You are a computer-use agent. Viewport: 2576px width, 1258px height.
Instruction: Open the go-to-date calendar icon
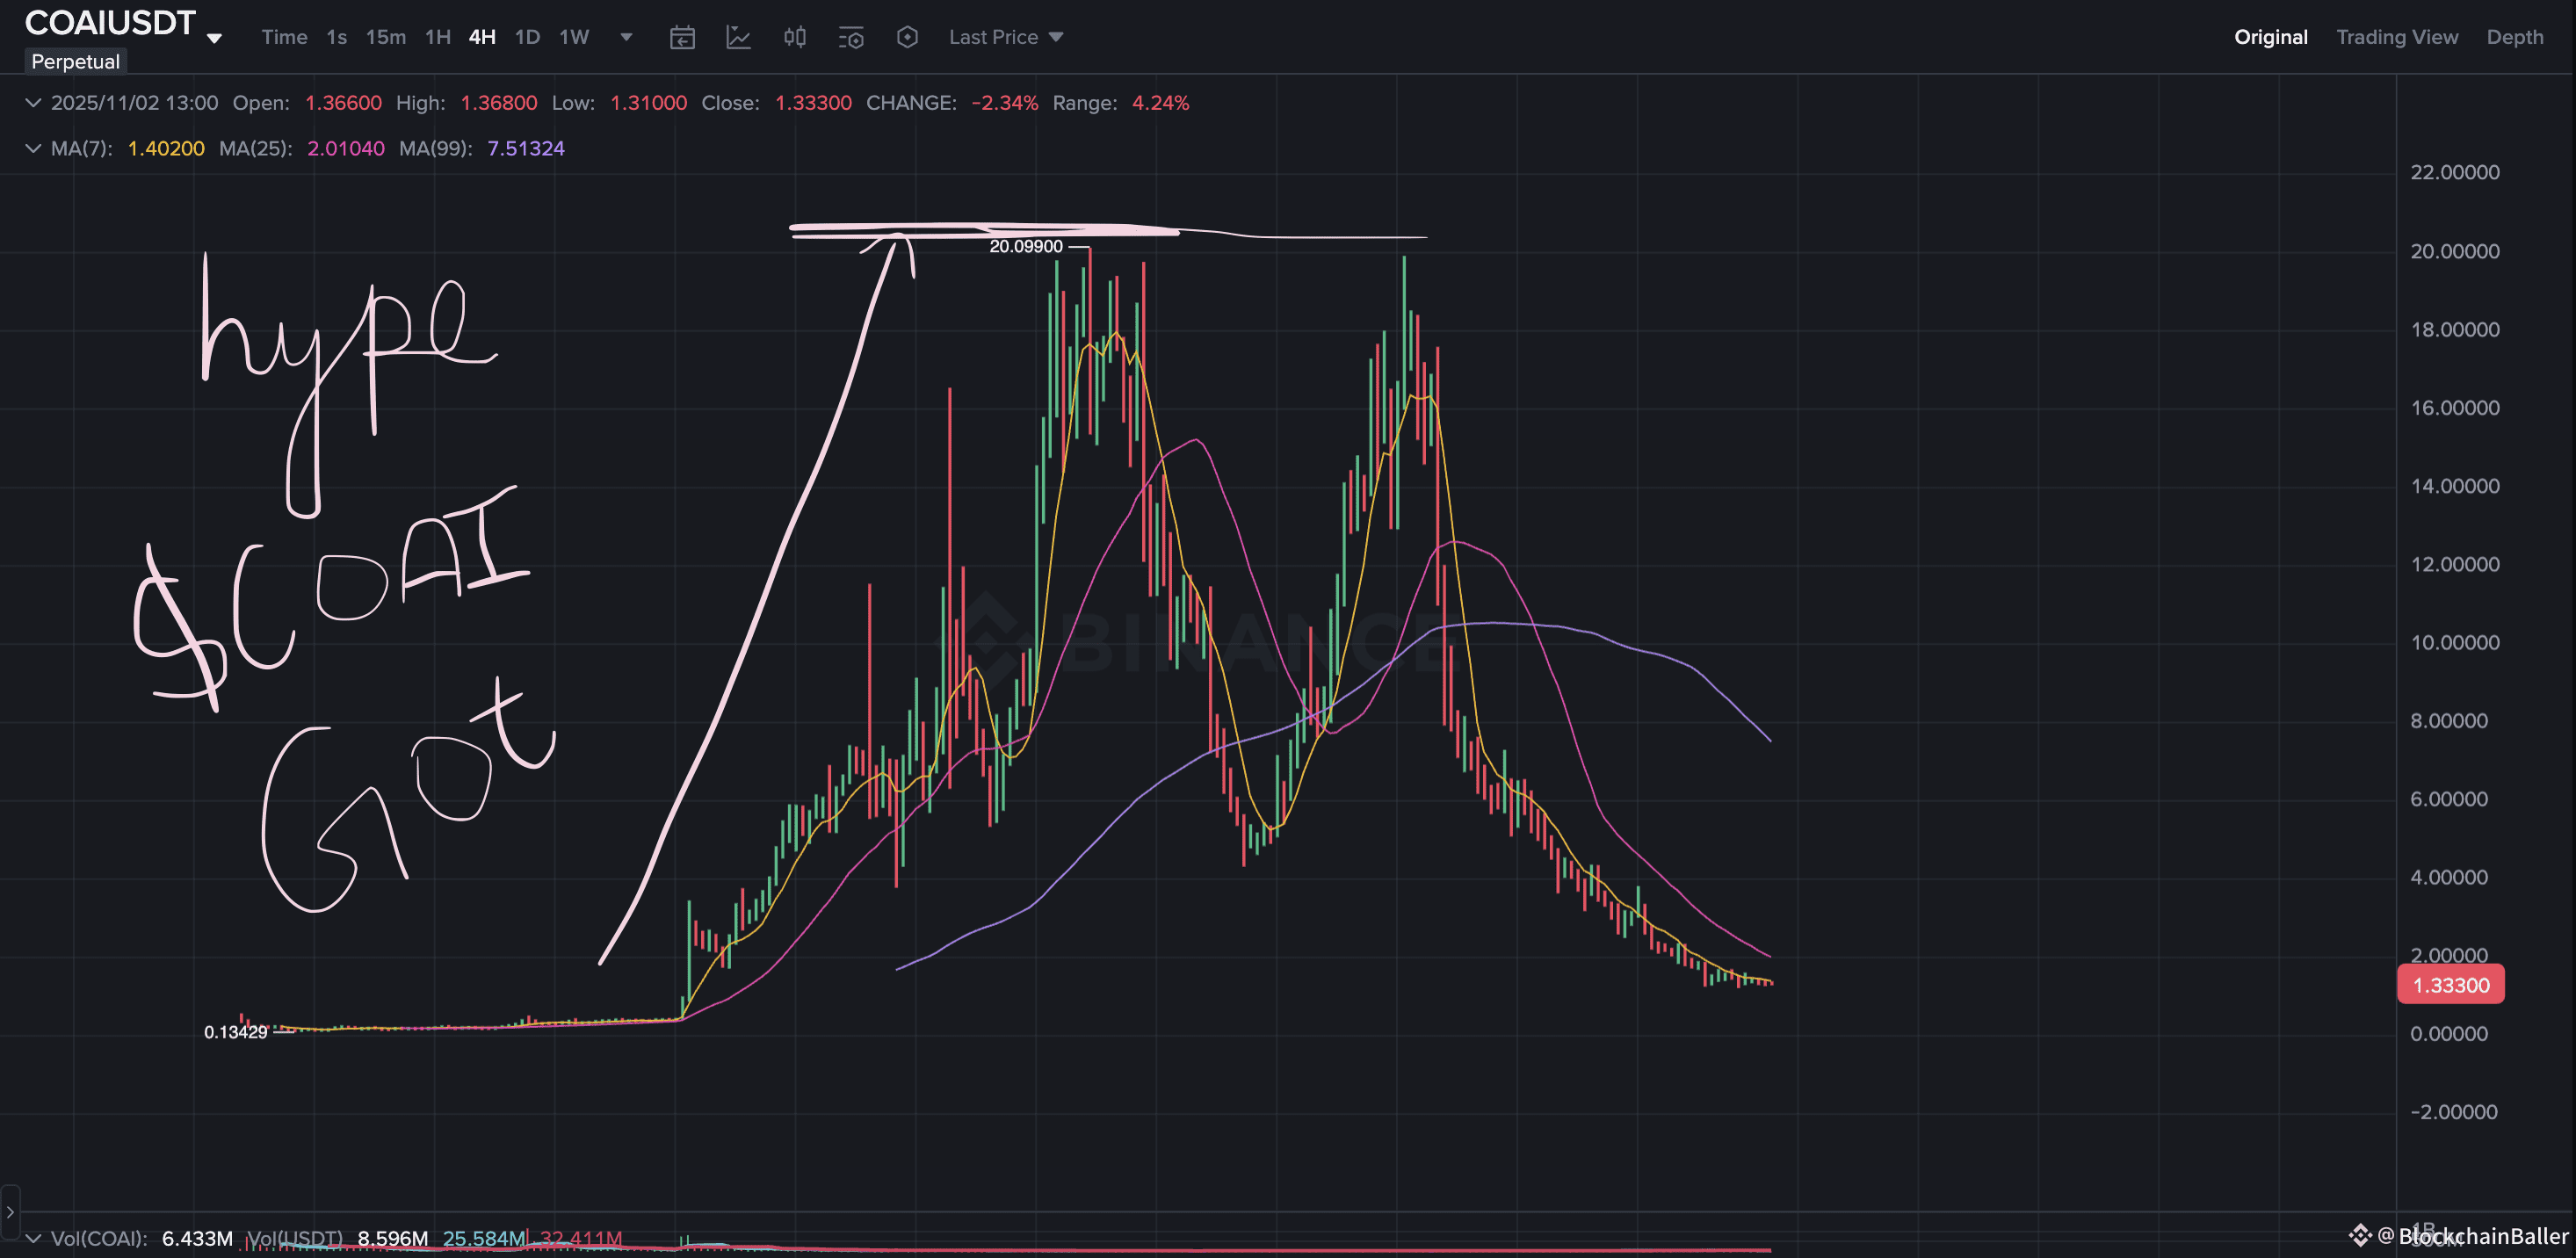682,38
